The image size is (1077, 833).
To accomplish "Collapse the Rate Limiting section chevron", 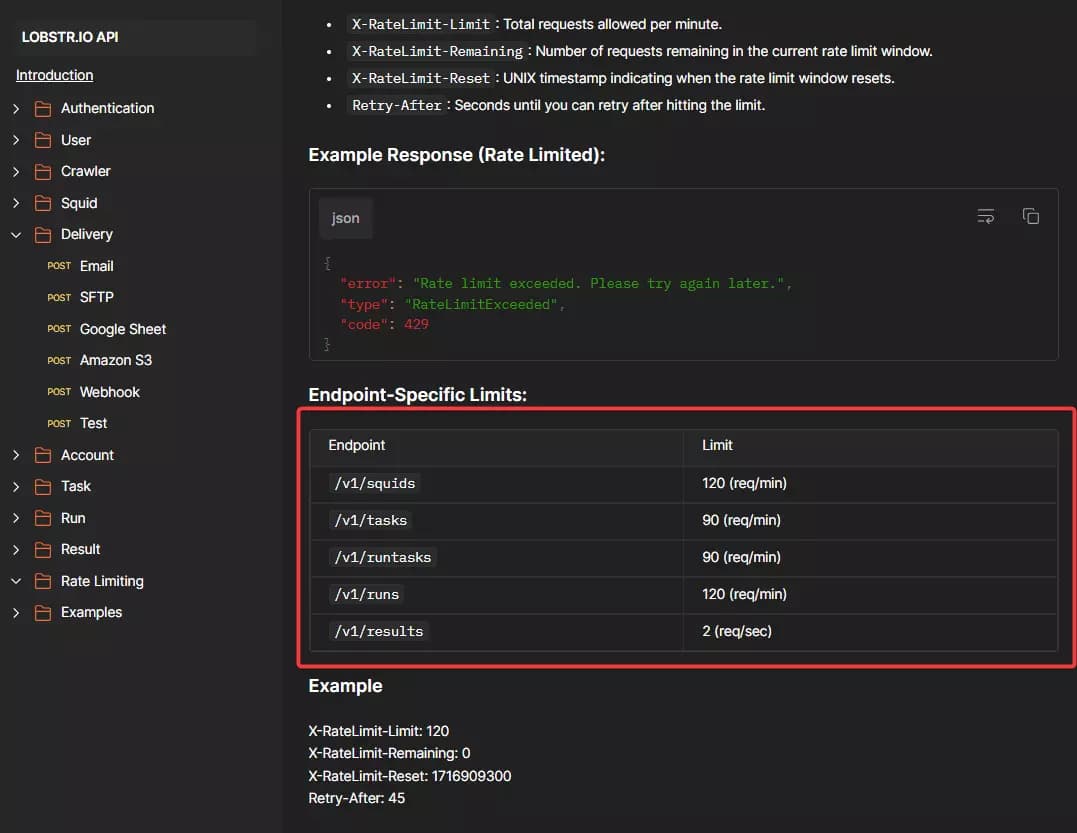I will pos(16,581).
